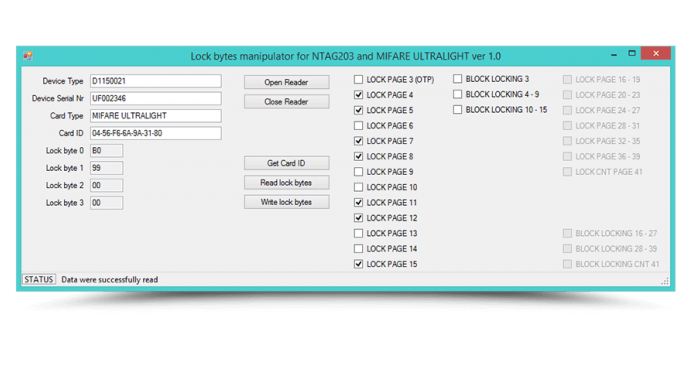Screen dimensions: 690x373
Task: Click the grayed LOCK PAGE 32 - 35 checkbox
Action: click(x=567, y=141)
